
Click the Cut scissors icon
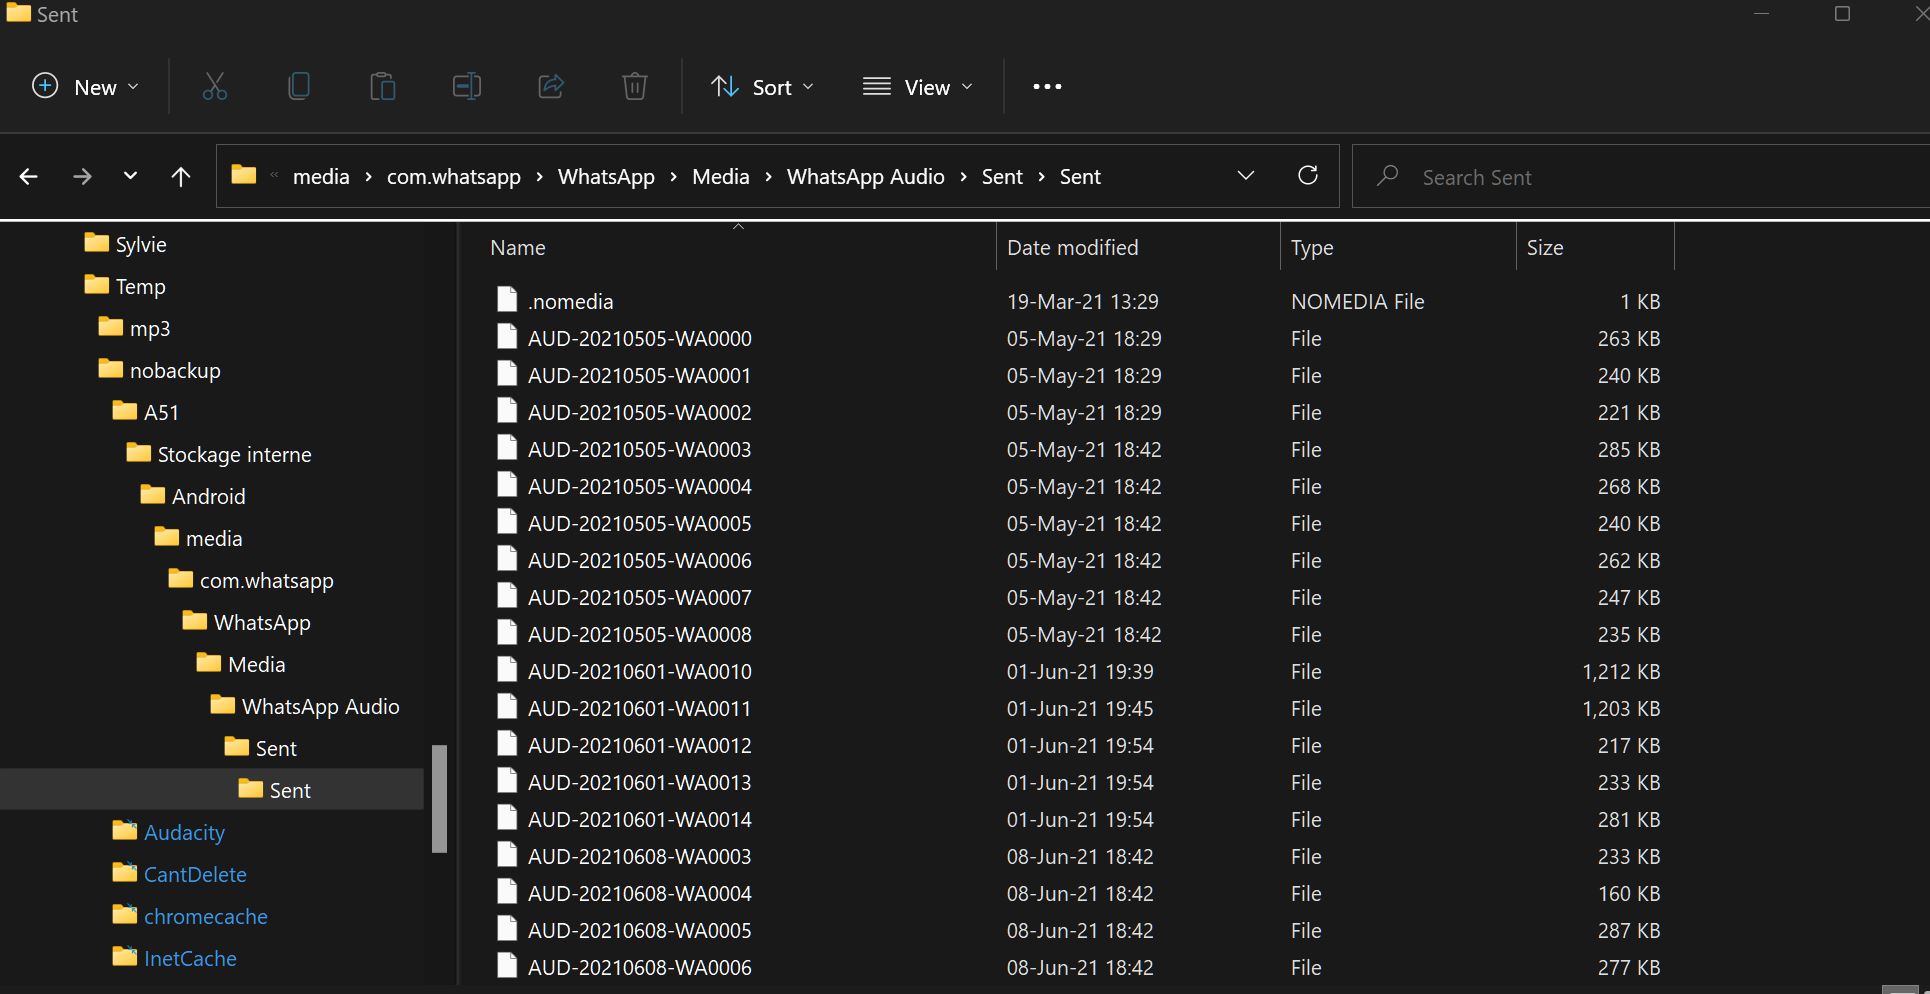point(215,87)
